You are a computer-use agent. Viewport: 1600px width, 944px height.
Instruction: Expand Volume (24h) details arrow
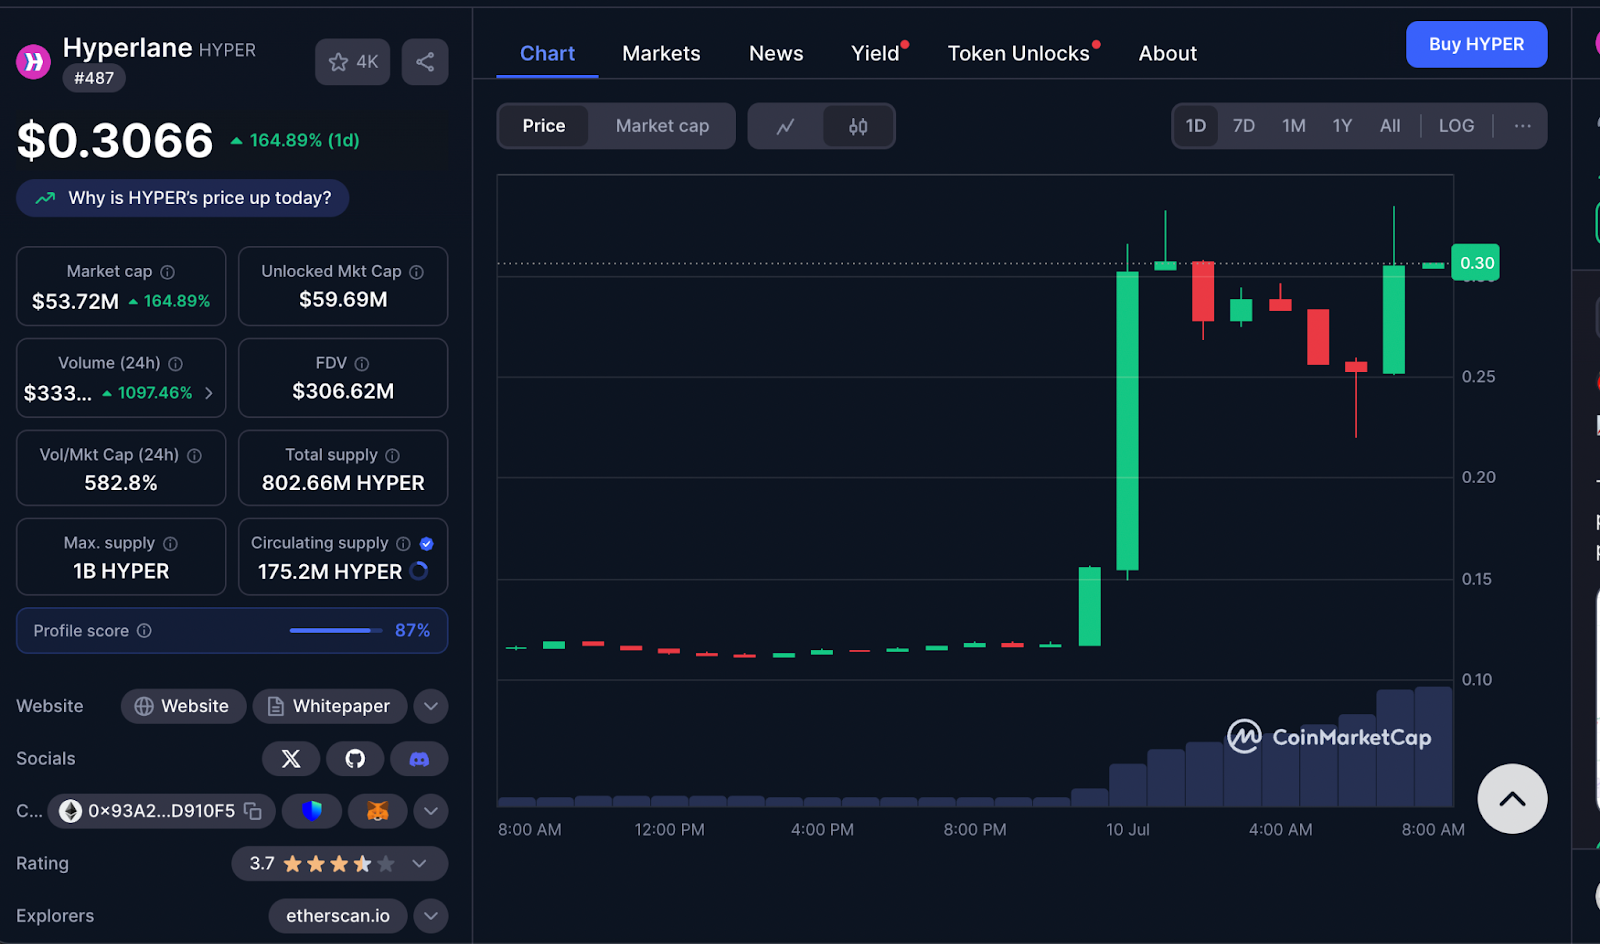(209, 393)
